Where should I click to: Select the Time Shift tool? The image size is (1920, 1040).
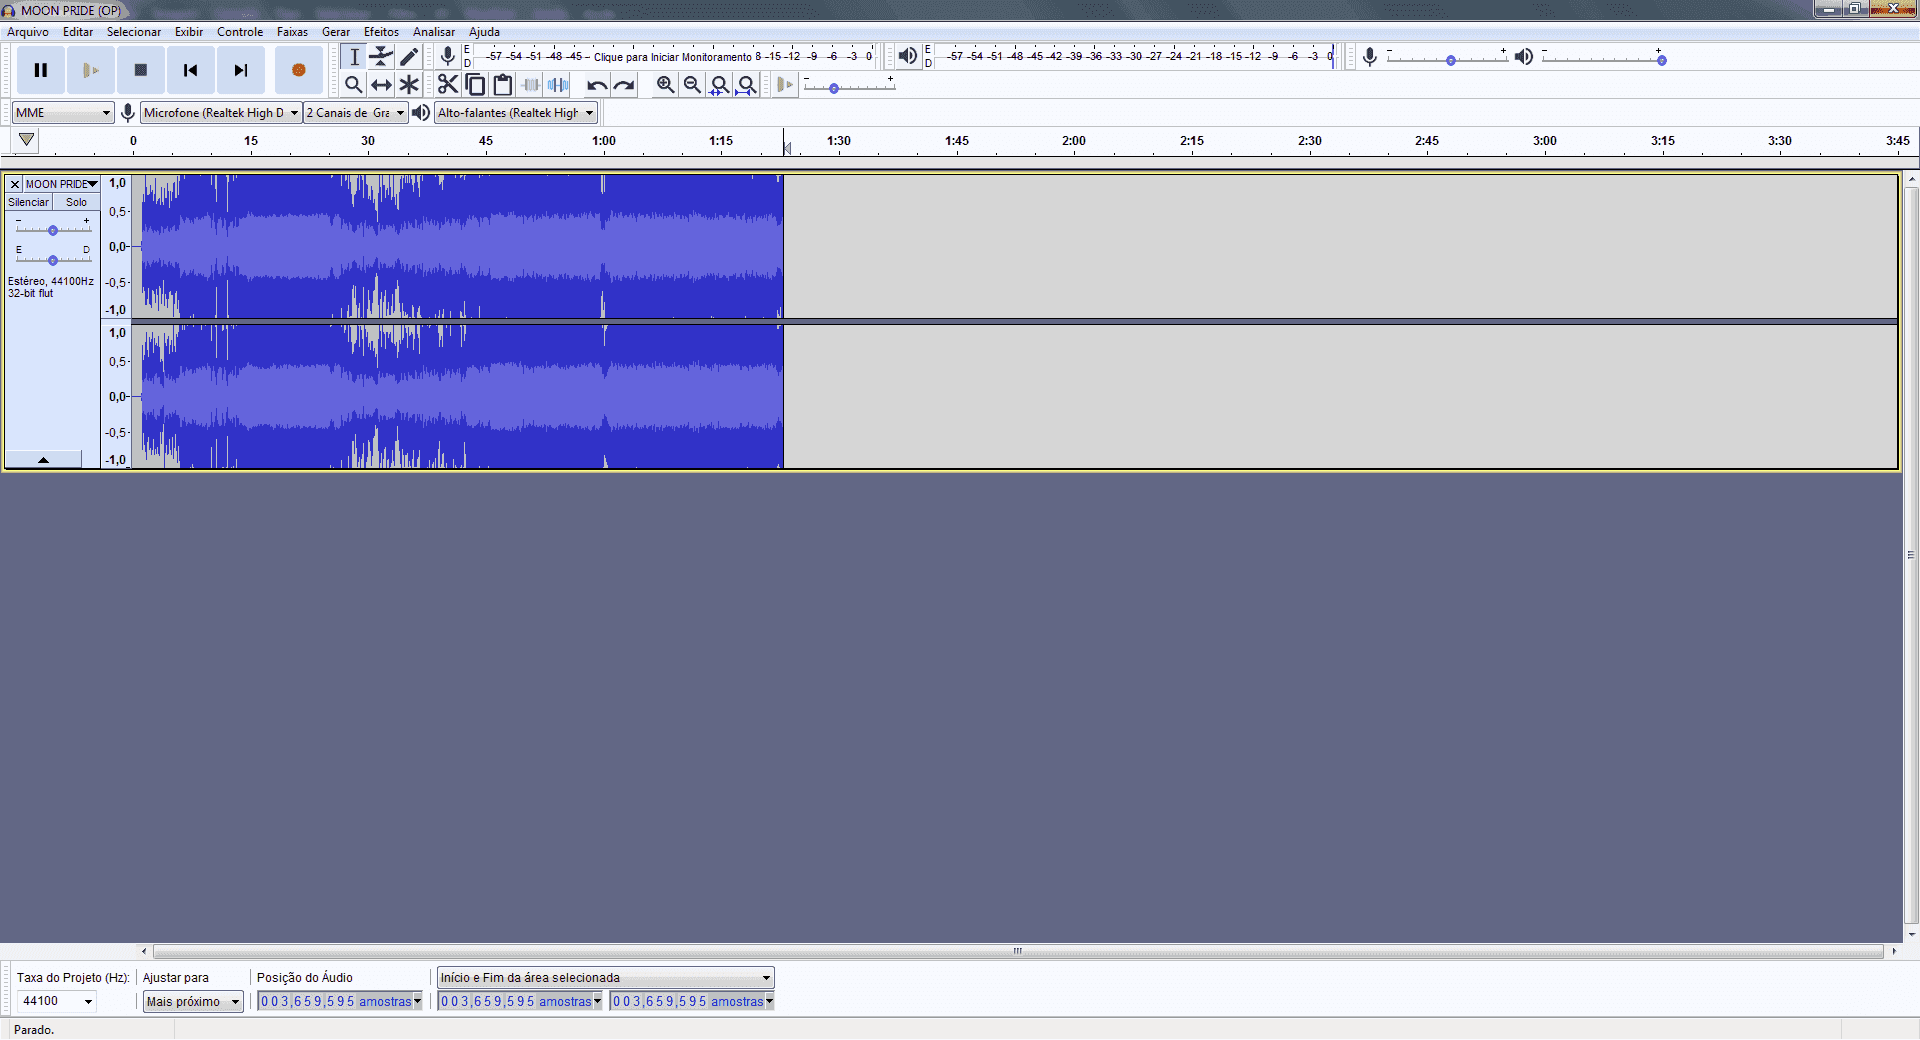pos(381,85)
